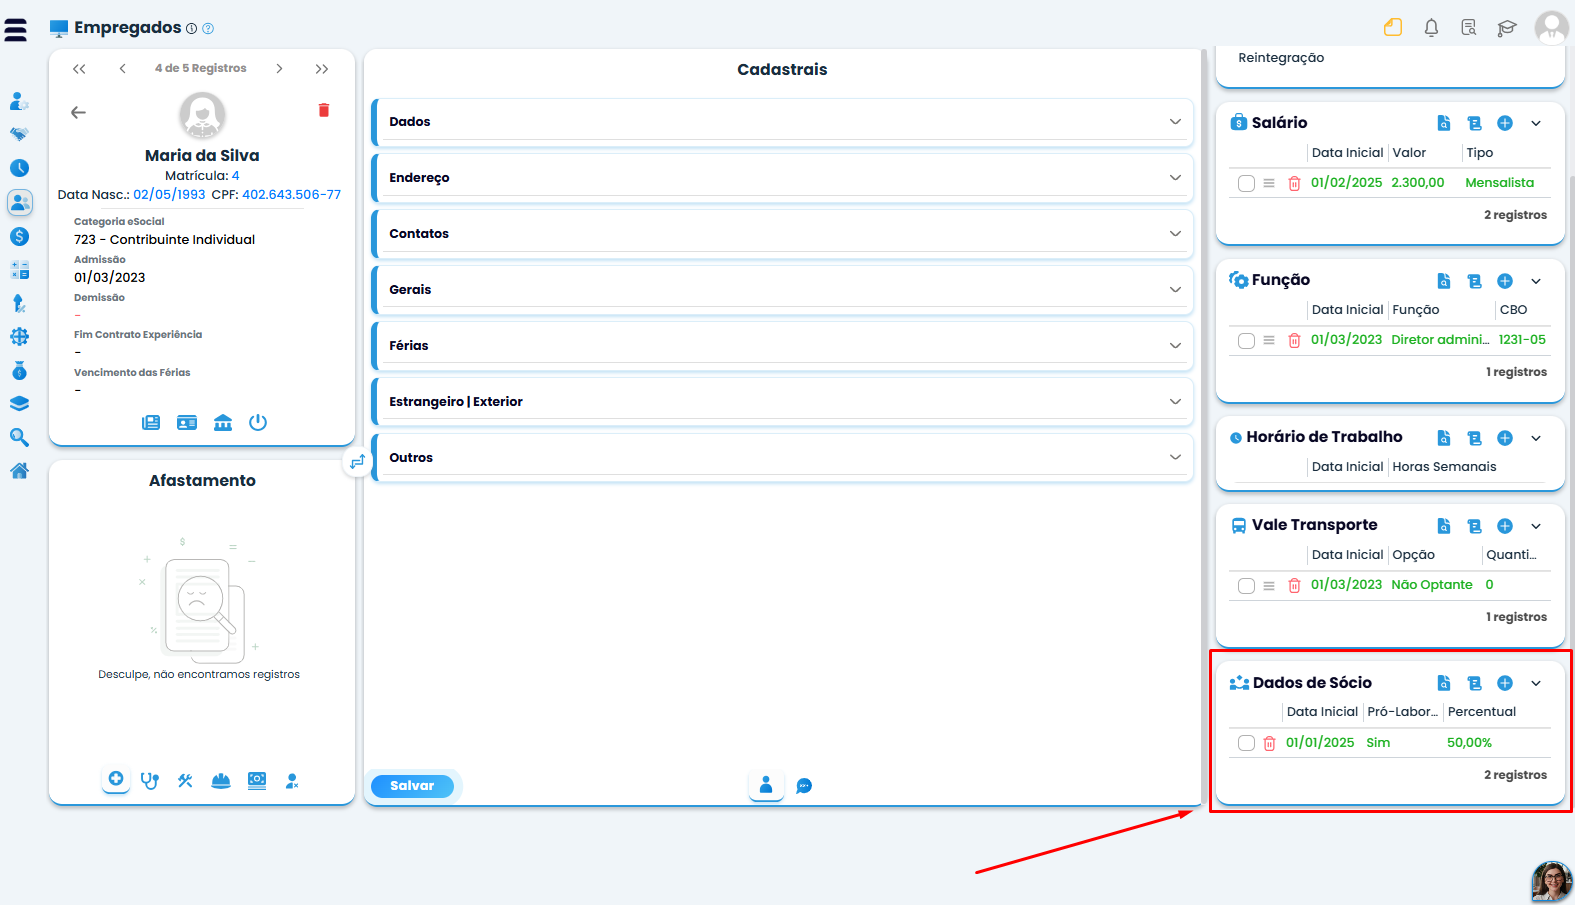This screenshot has width=1575, height=905.
Task: Check the Dados de Sócio row checkbox
Action: pyautogui.click(x=1246, y=743)
